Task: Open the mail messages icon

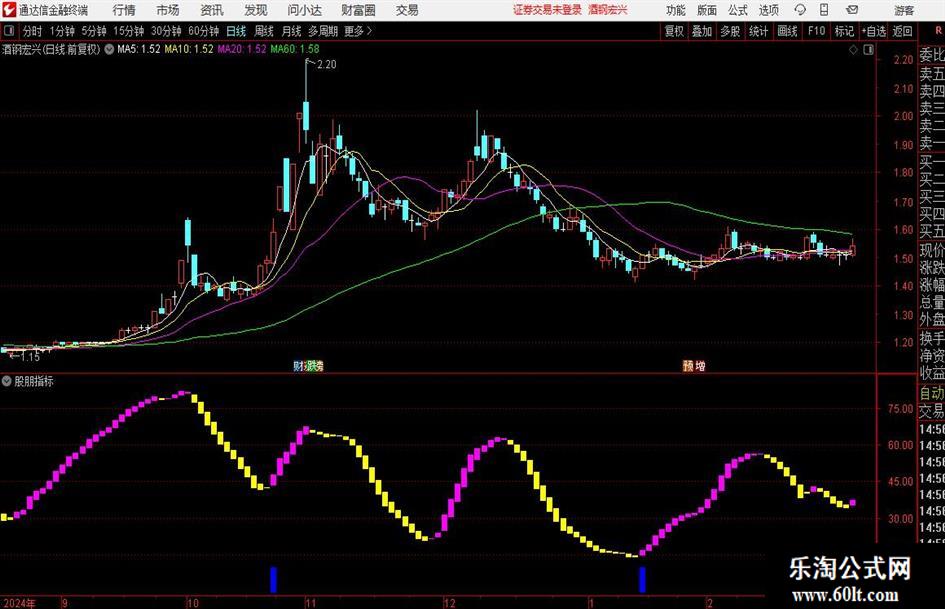Action: click(x=852, y=10)
